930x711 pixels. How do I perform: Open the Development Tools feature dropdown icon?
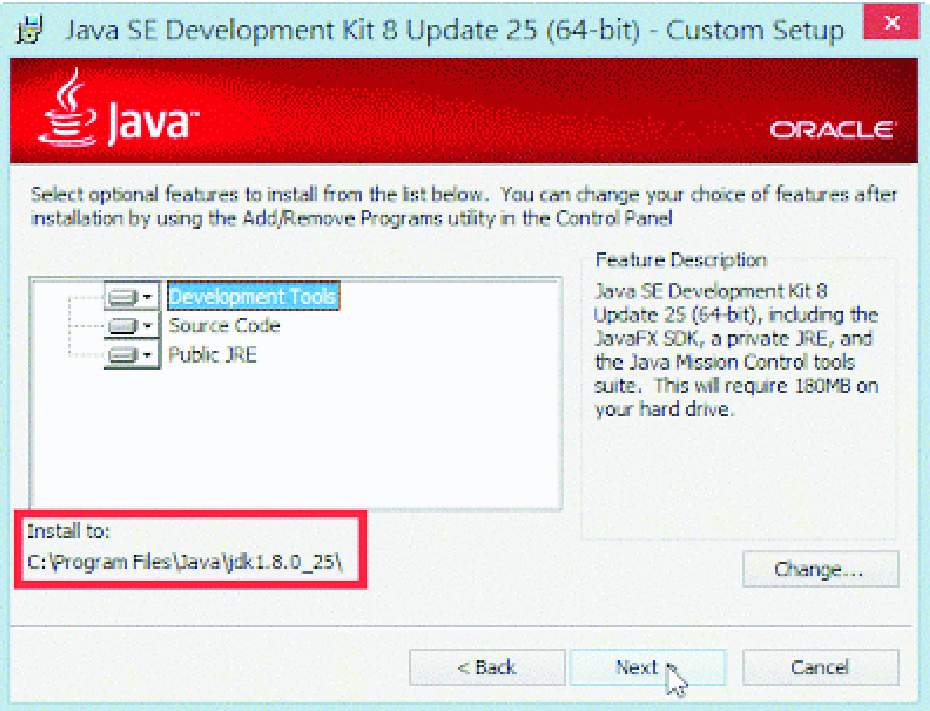(x=131, y=296)
